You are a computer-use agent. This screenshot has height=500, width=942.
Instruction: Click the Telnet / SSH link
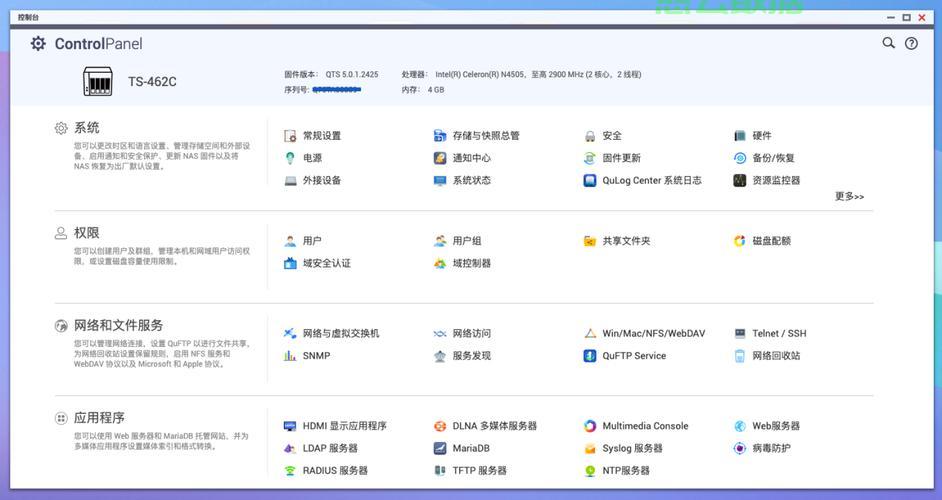point(779,334)
